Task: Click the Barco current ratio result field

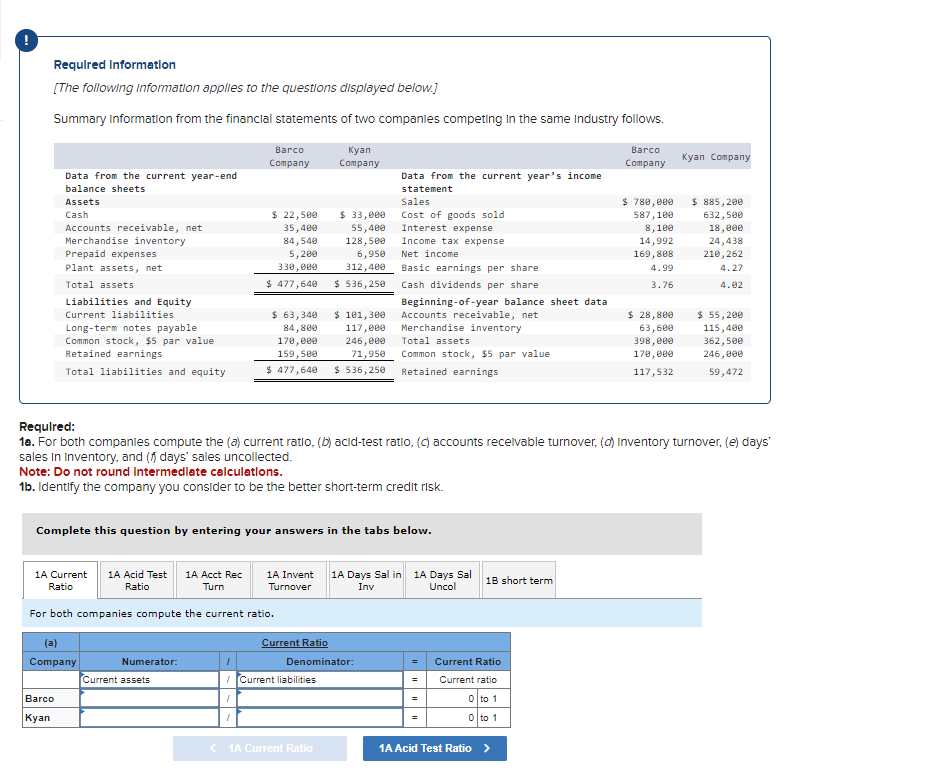Action: [x=451, y=698]
